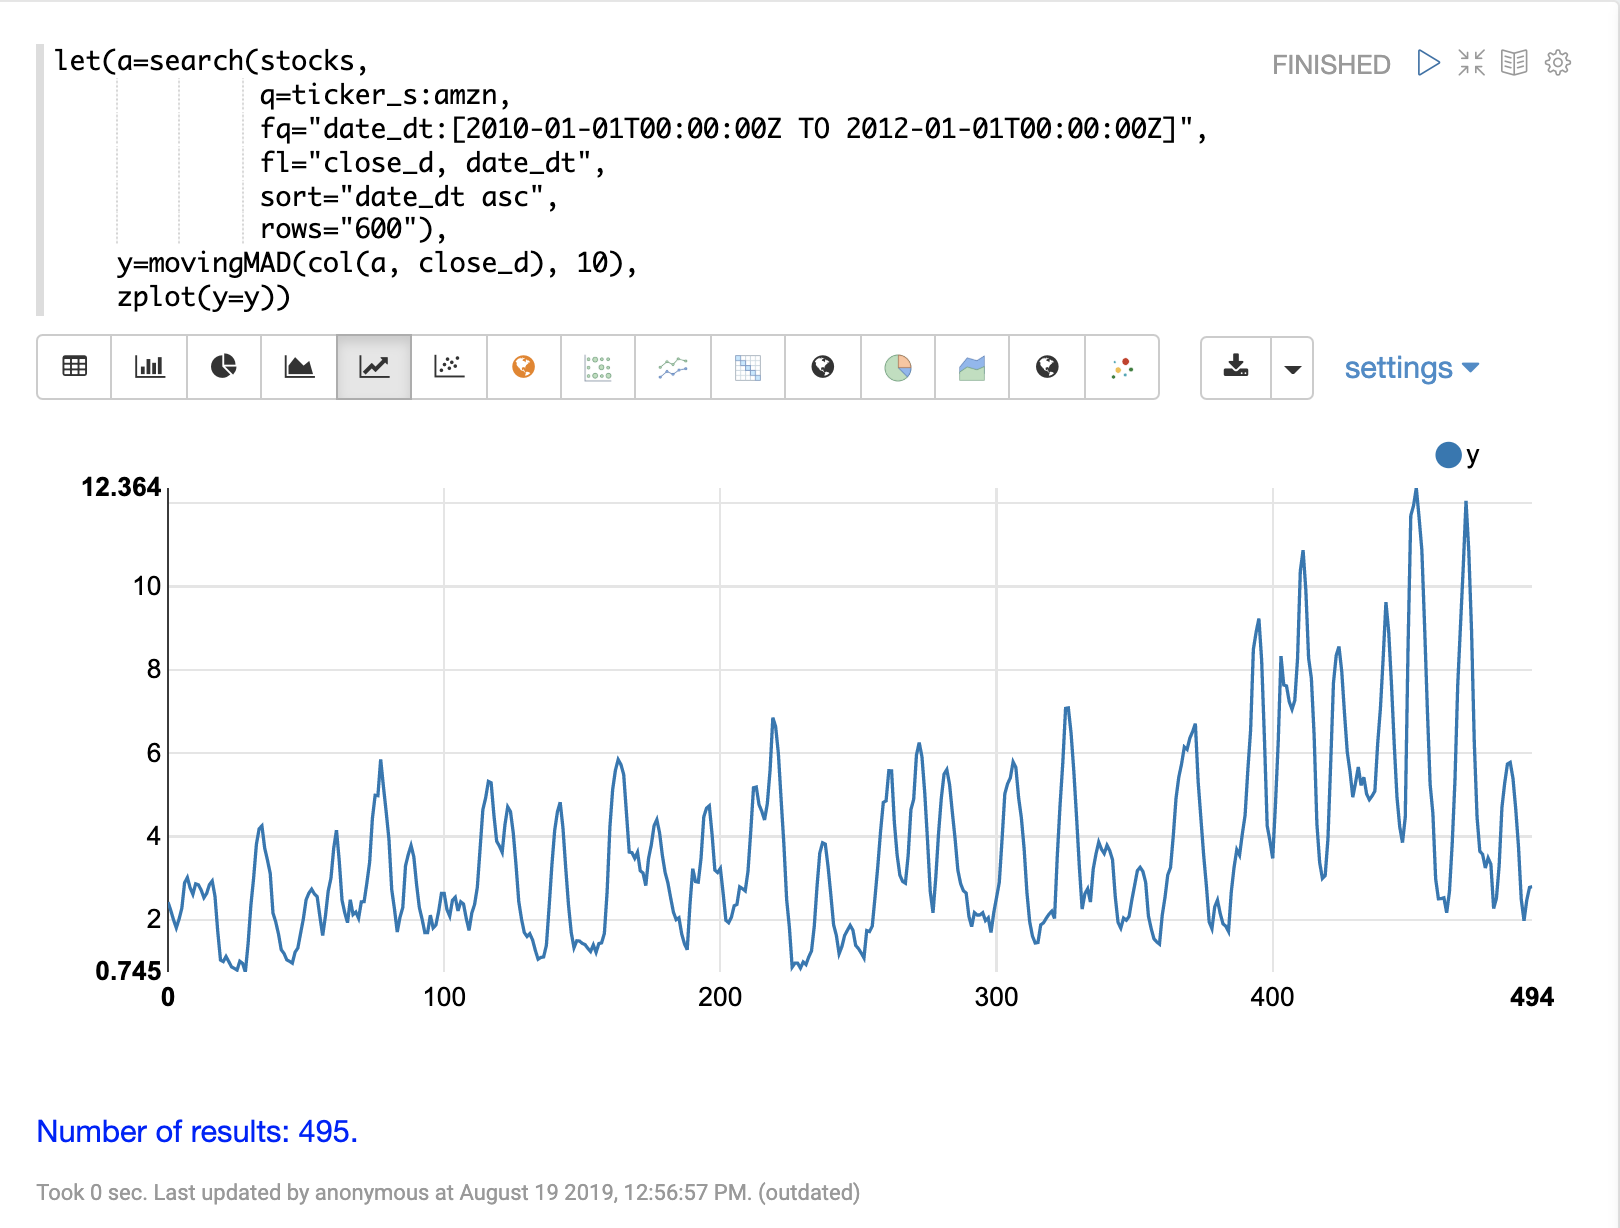This screenshot has width=1620, height=1228.
Task: Download the results data as file
Action: click(x=1236, y=367)
